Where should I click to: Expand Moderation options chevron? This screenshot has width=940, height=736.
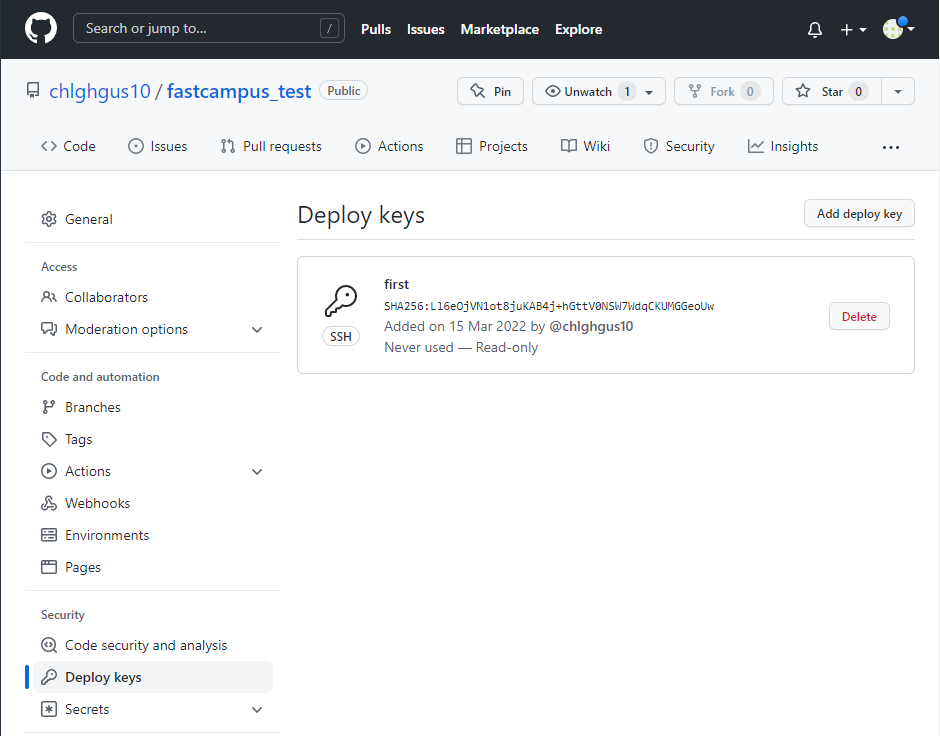pos(257,330)
